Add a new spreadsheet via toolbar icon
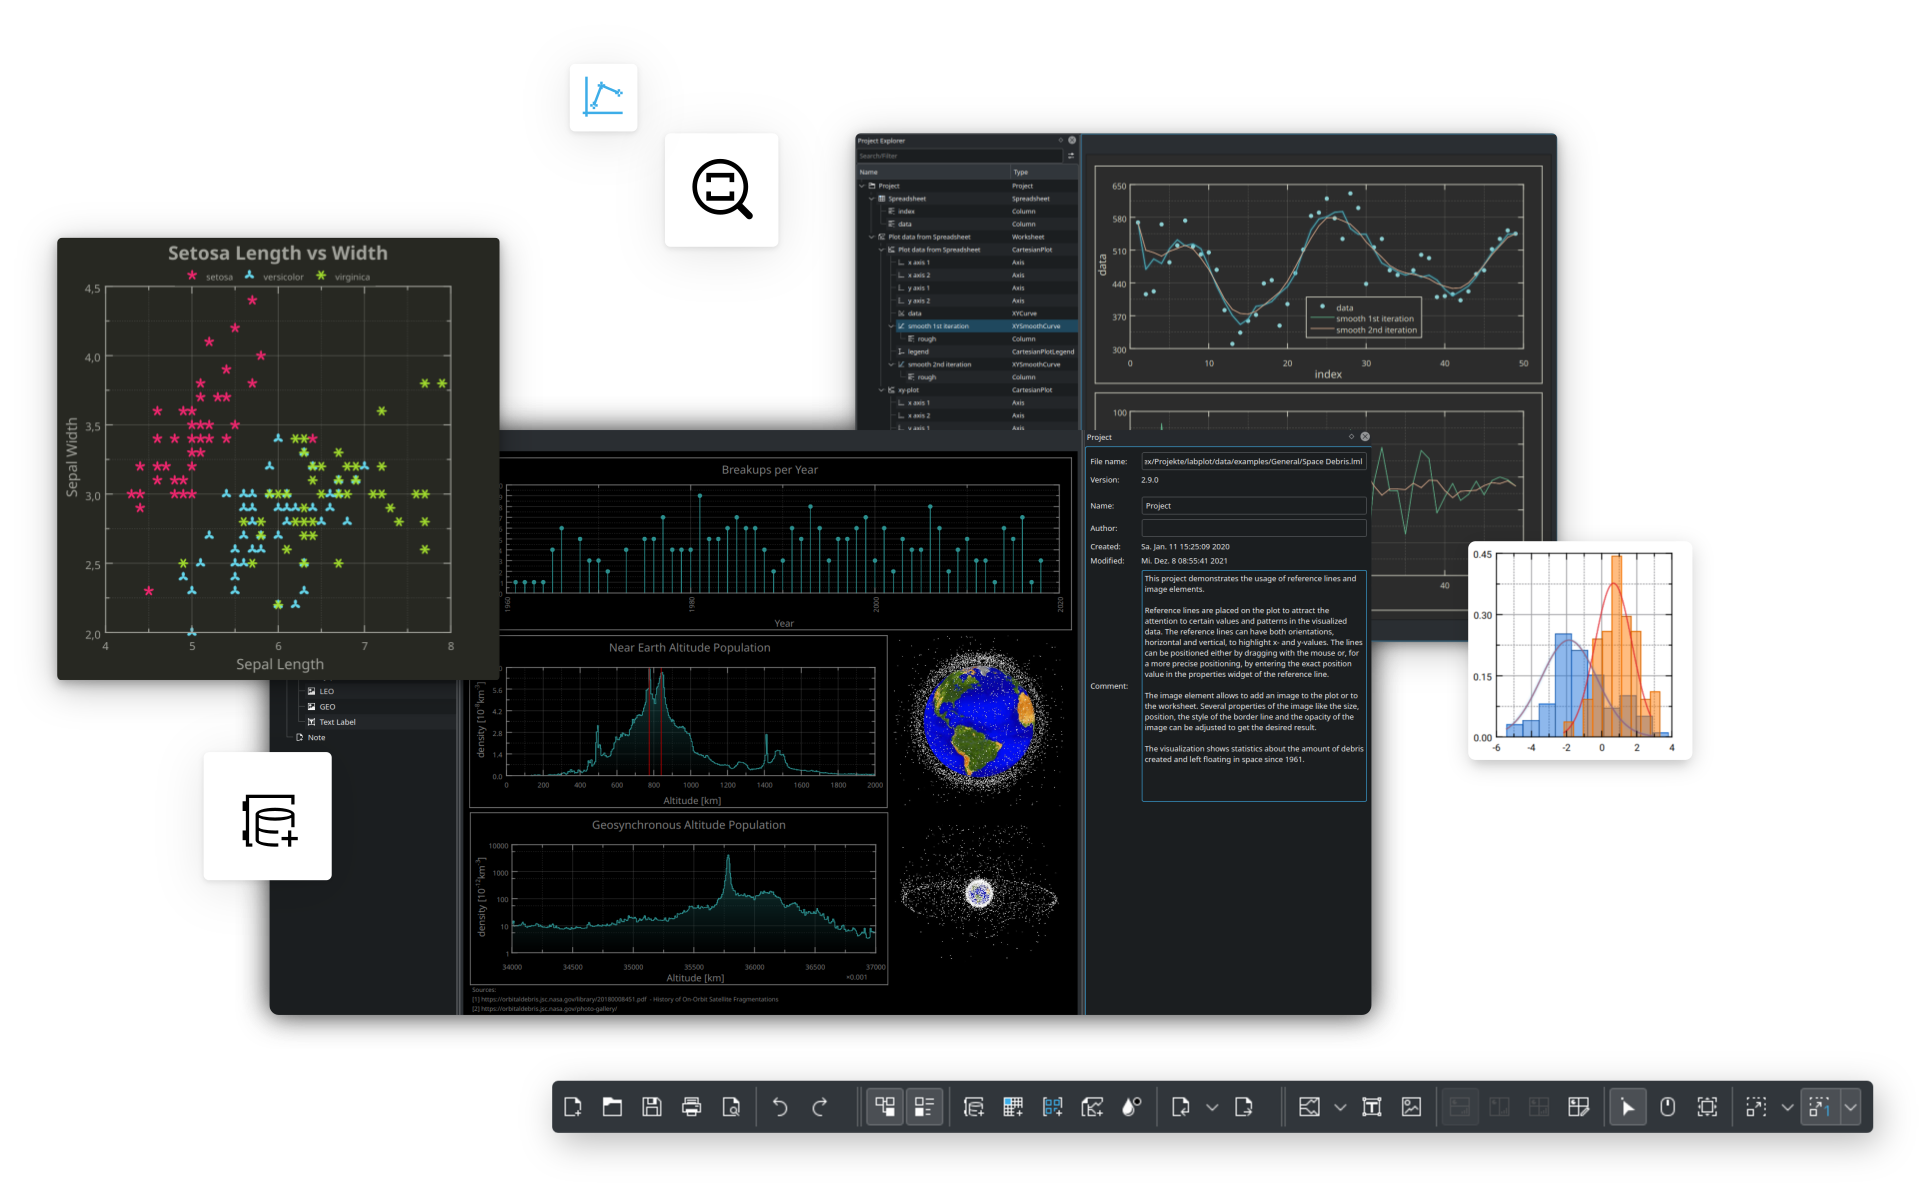The width and height of the screenshot is (1920, 1184). tap(1013, 1107)
